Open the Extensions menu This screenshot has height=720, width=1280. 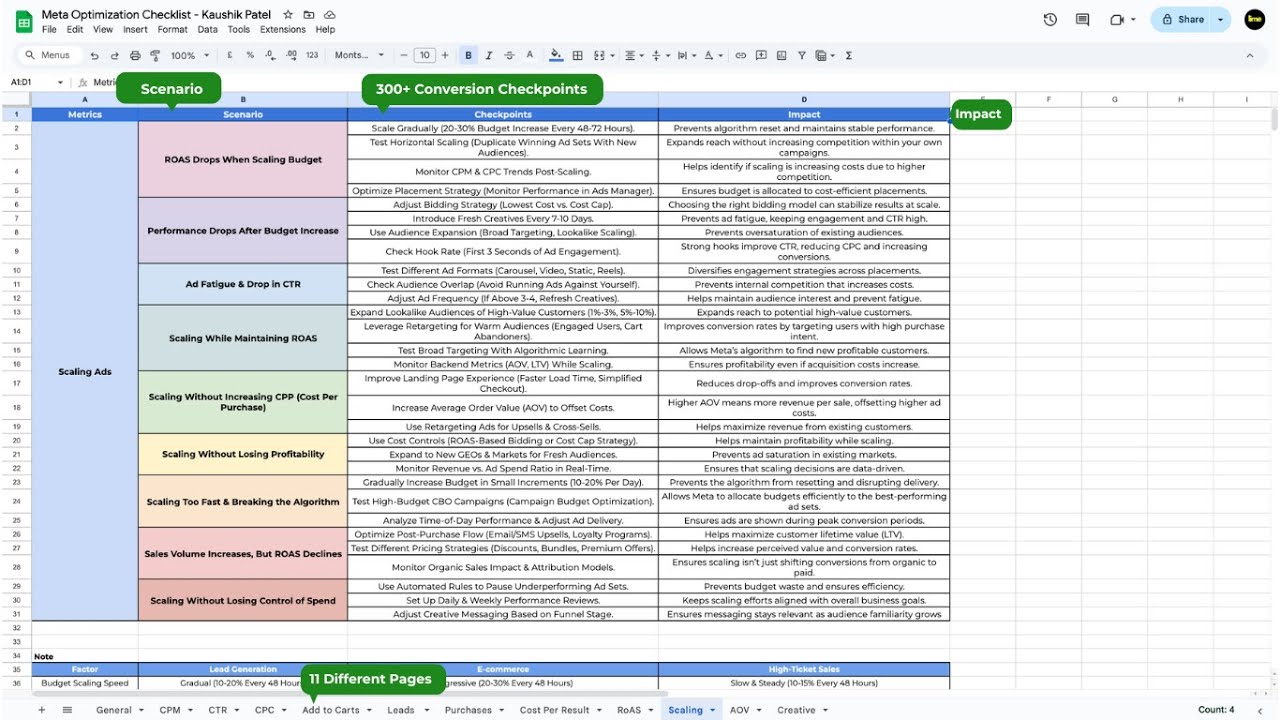(283, 30)
